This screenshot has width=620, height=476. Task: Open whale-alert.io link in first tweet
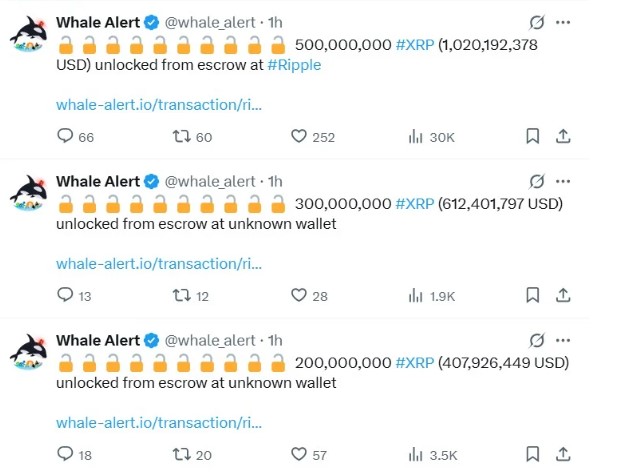coord(159,105)
